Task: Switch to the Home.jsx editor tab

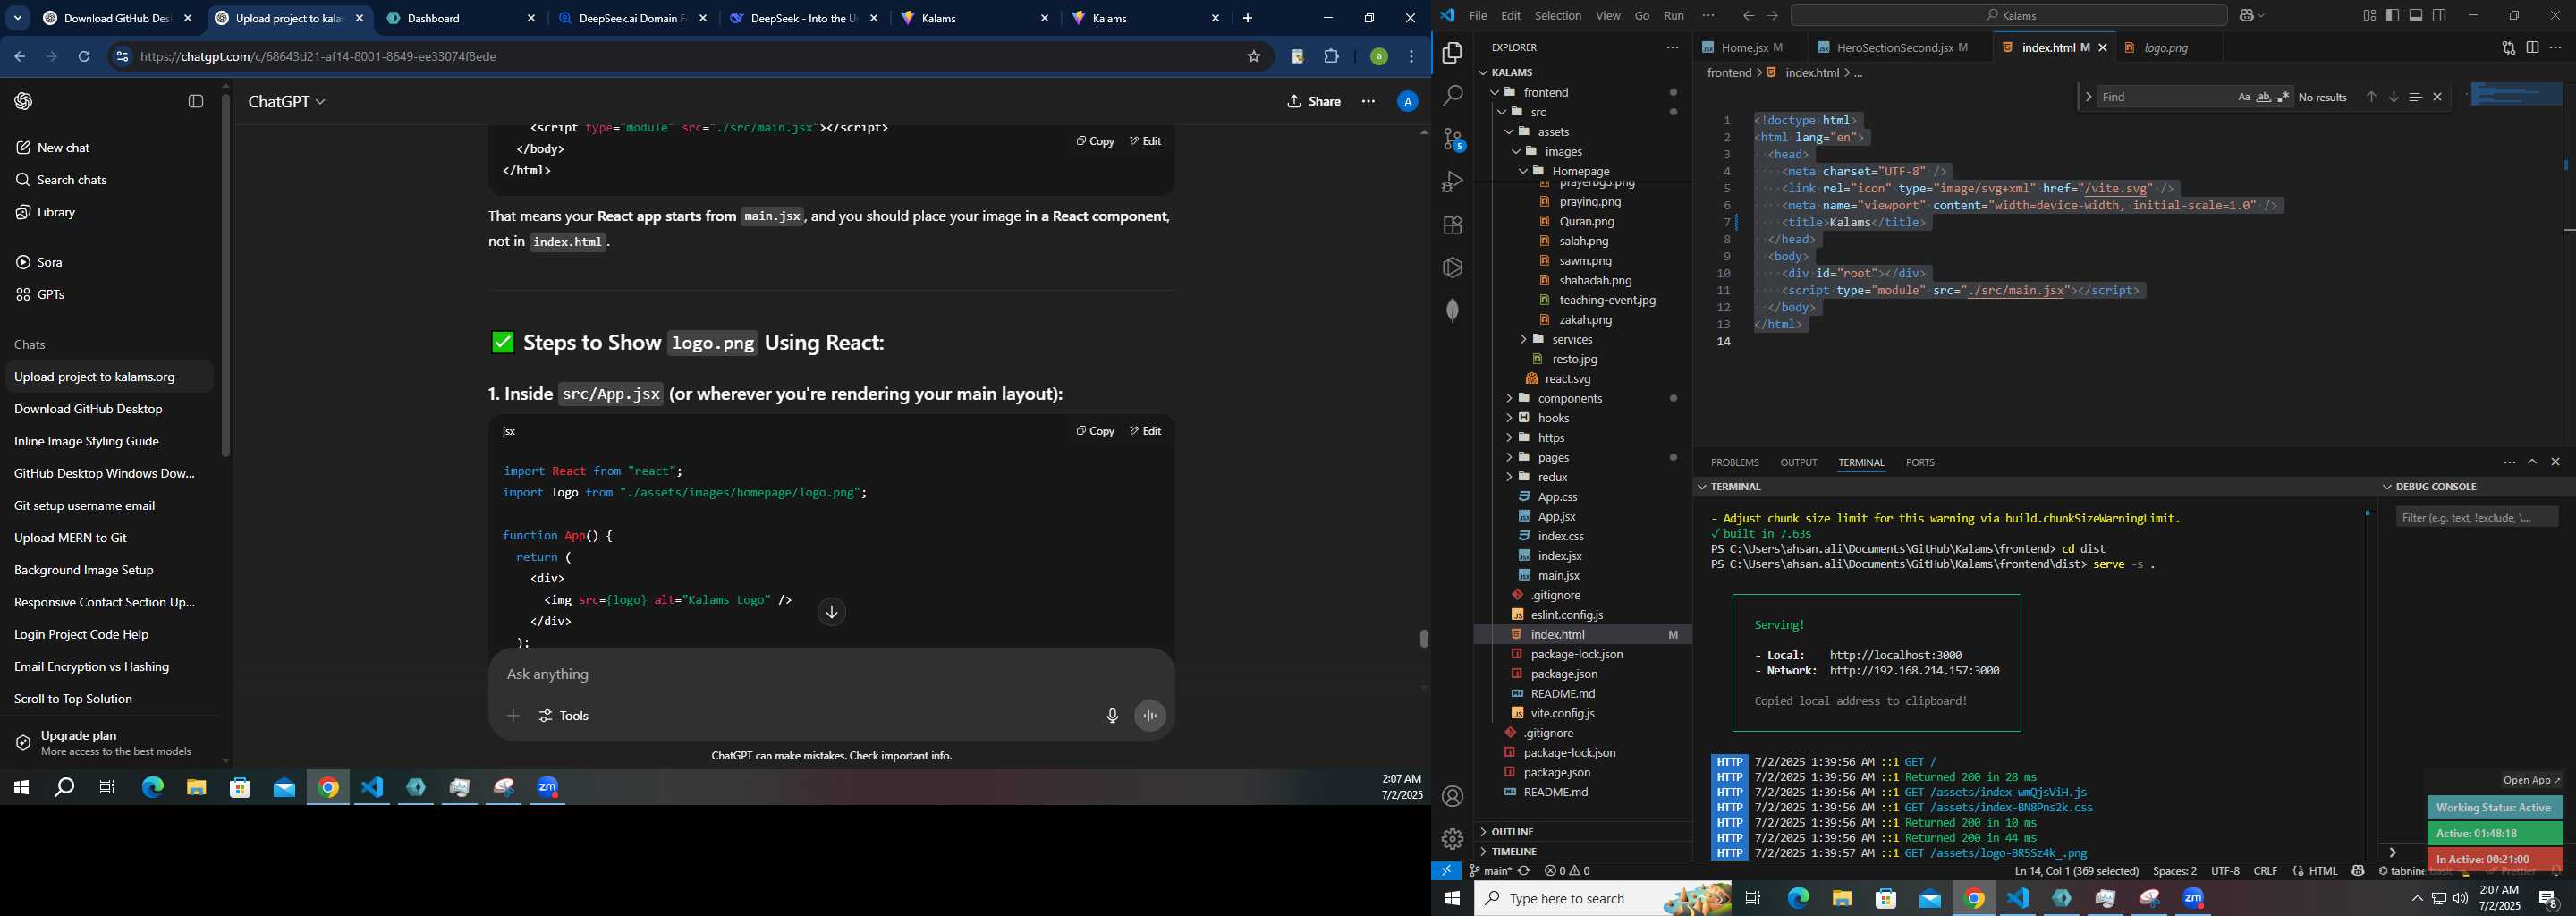Action: pyautogui.click(x=1752, y=47)
